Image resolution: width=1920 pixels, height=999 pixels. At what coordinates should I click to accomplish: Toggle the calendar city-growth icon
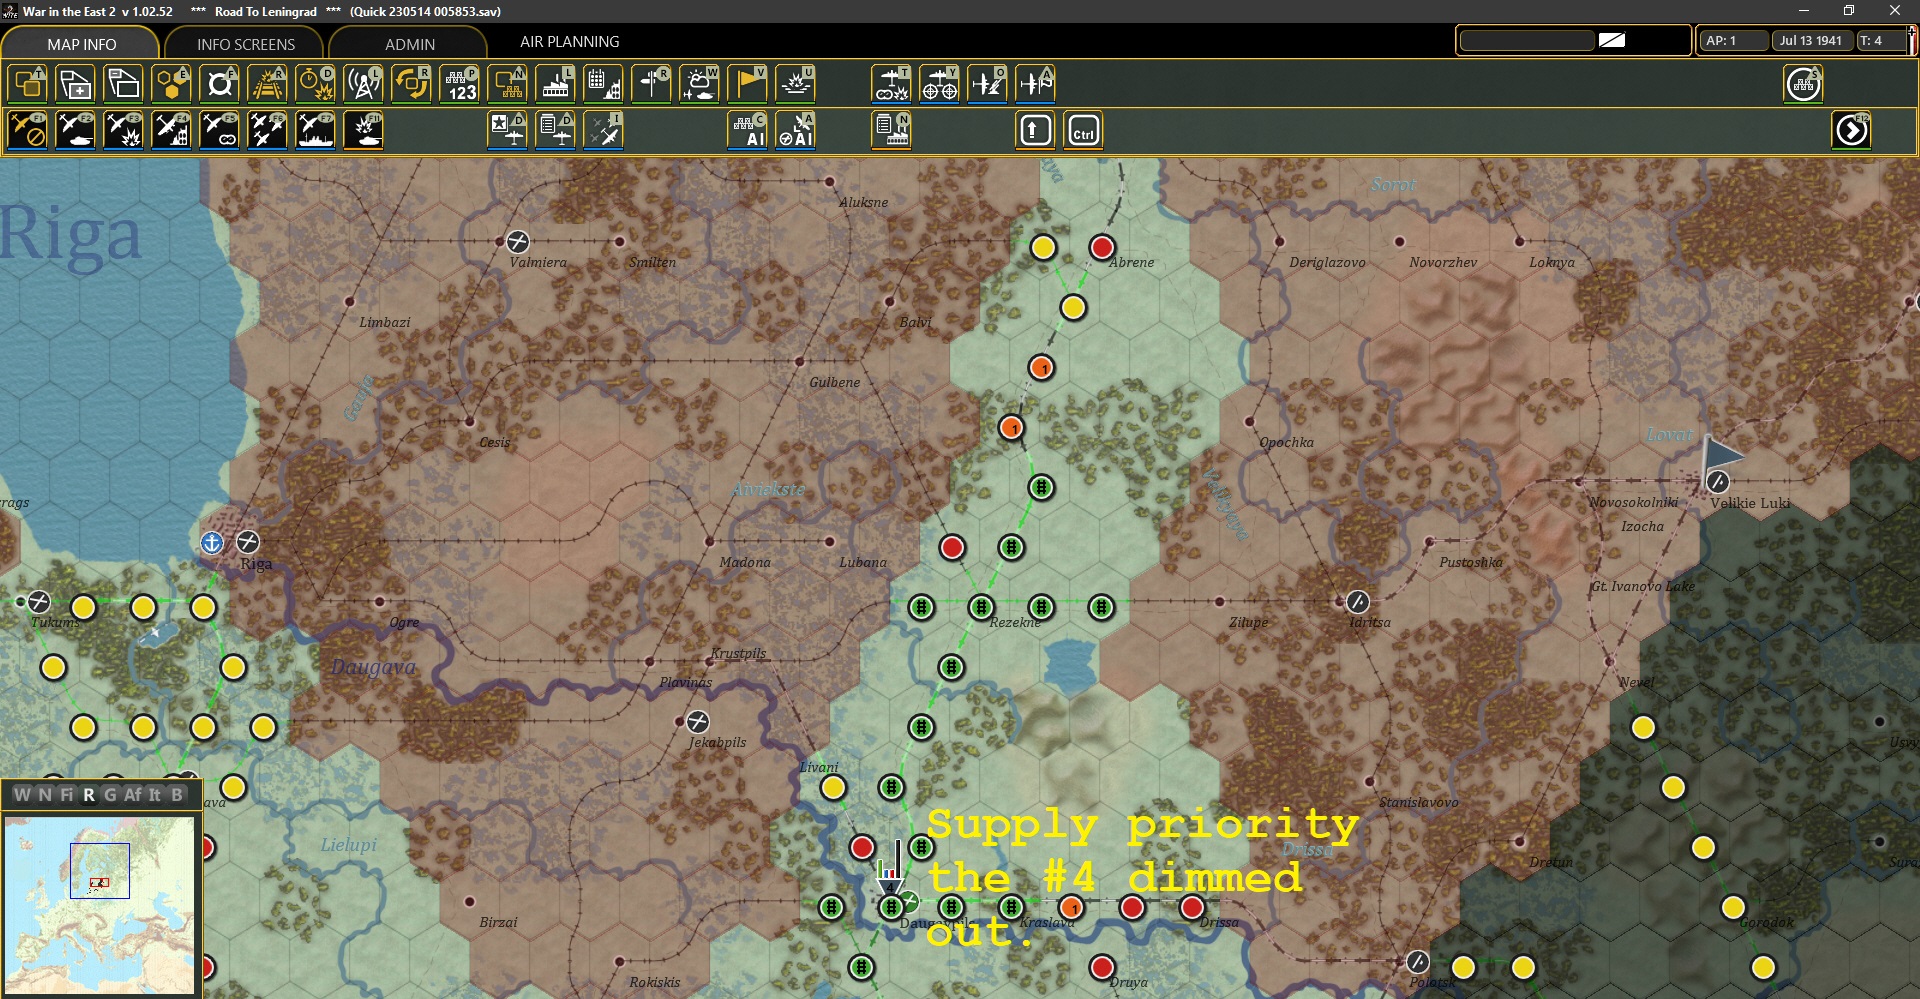pos(603,84)
